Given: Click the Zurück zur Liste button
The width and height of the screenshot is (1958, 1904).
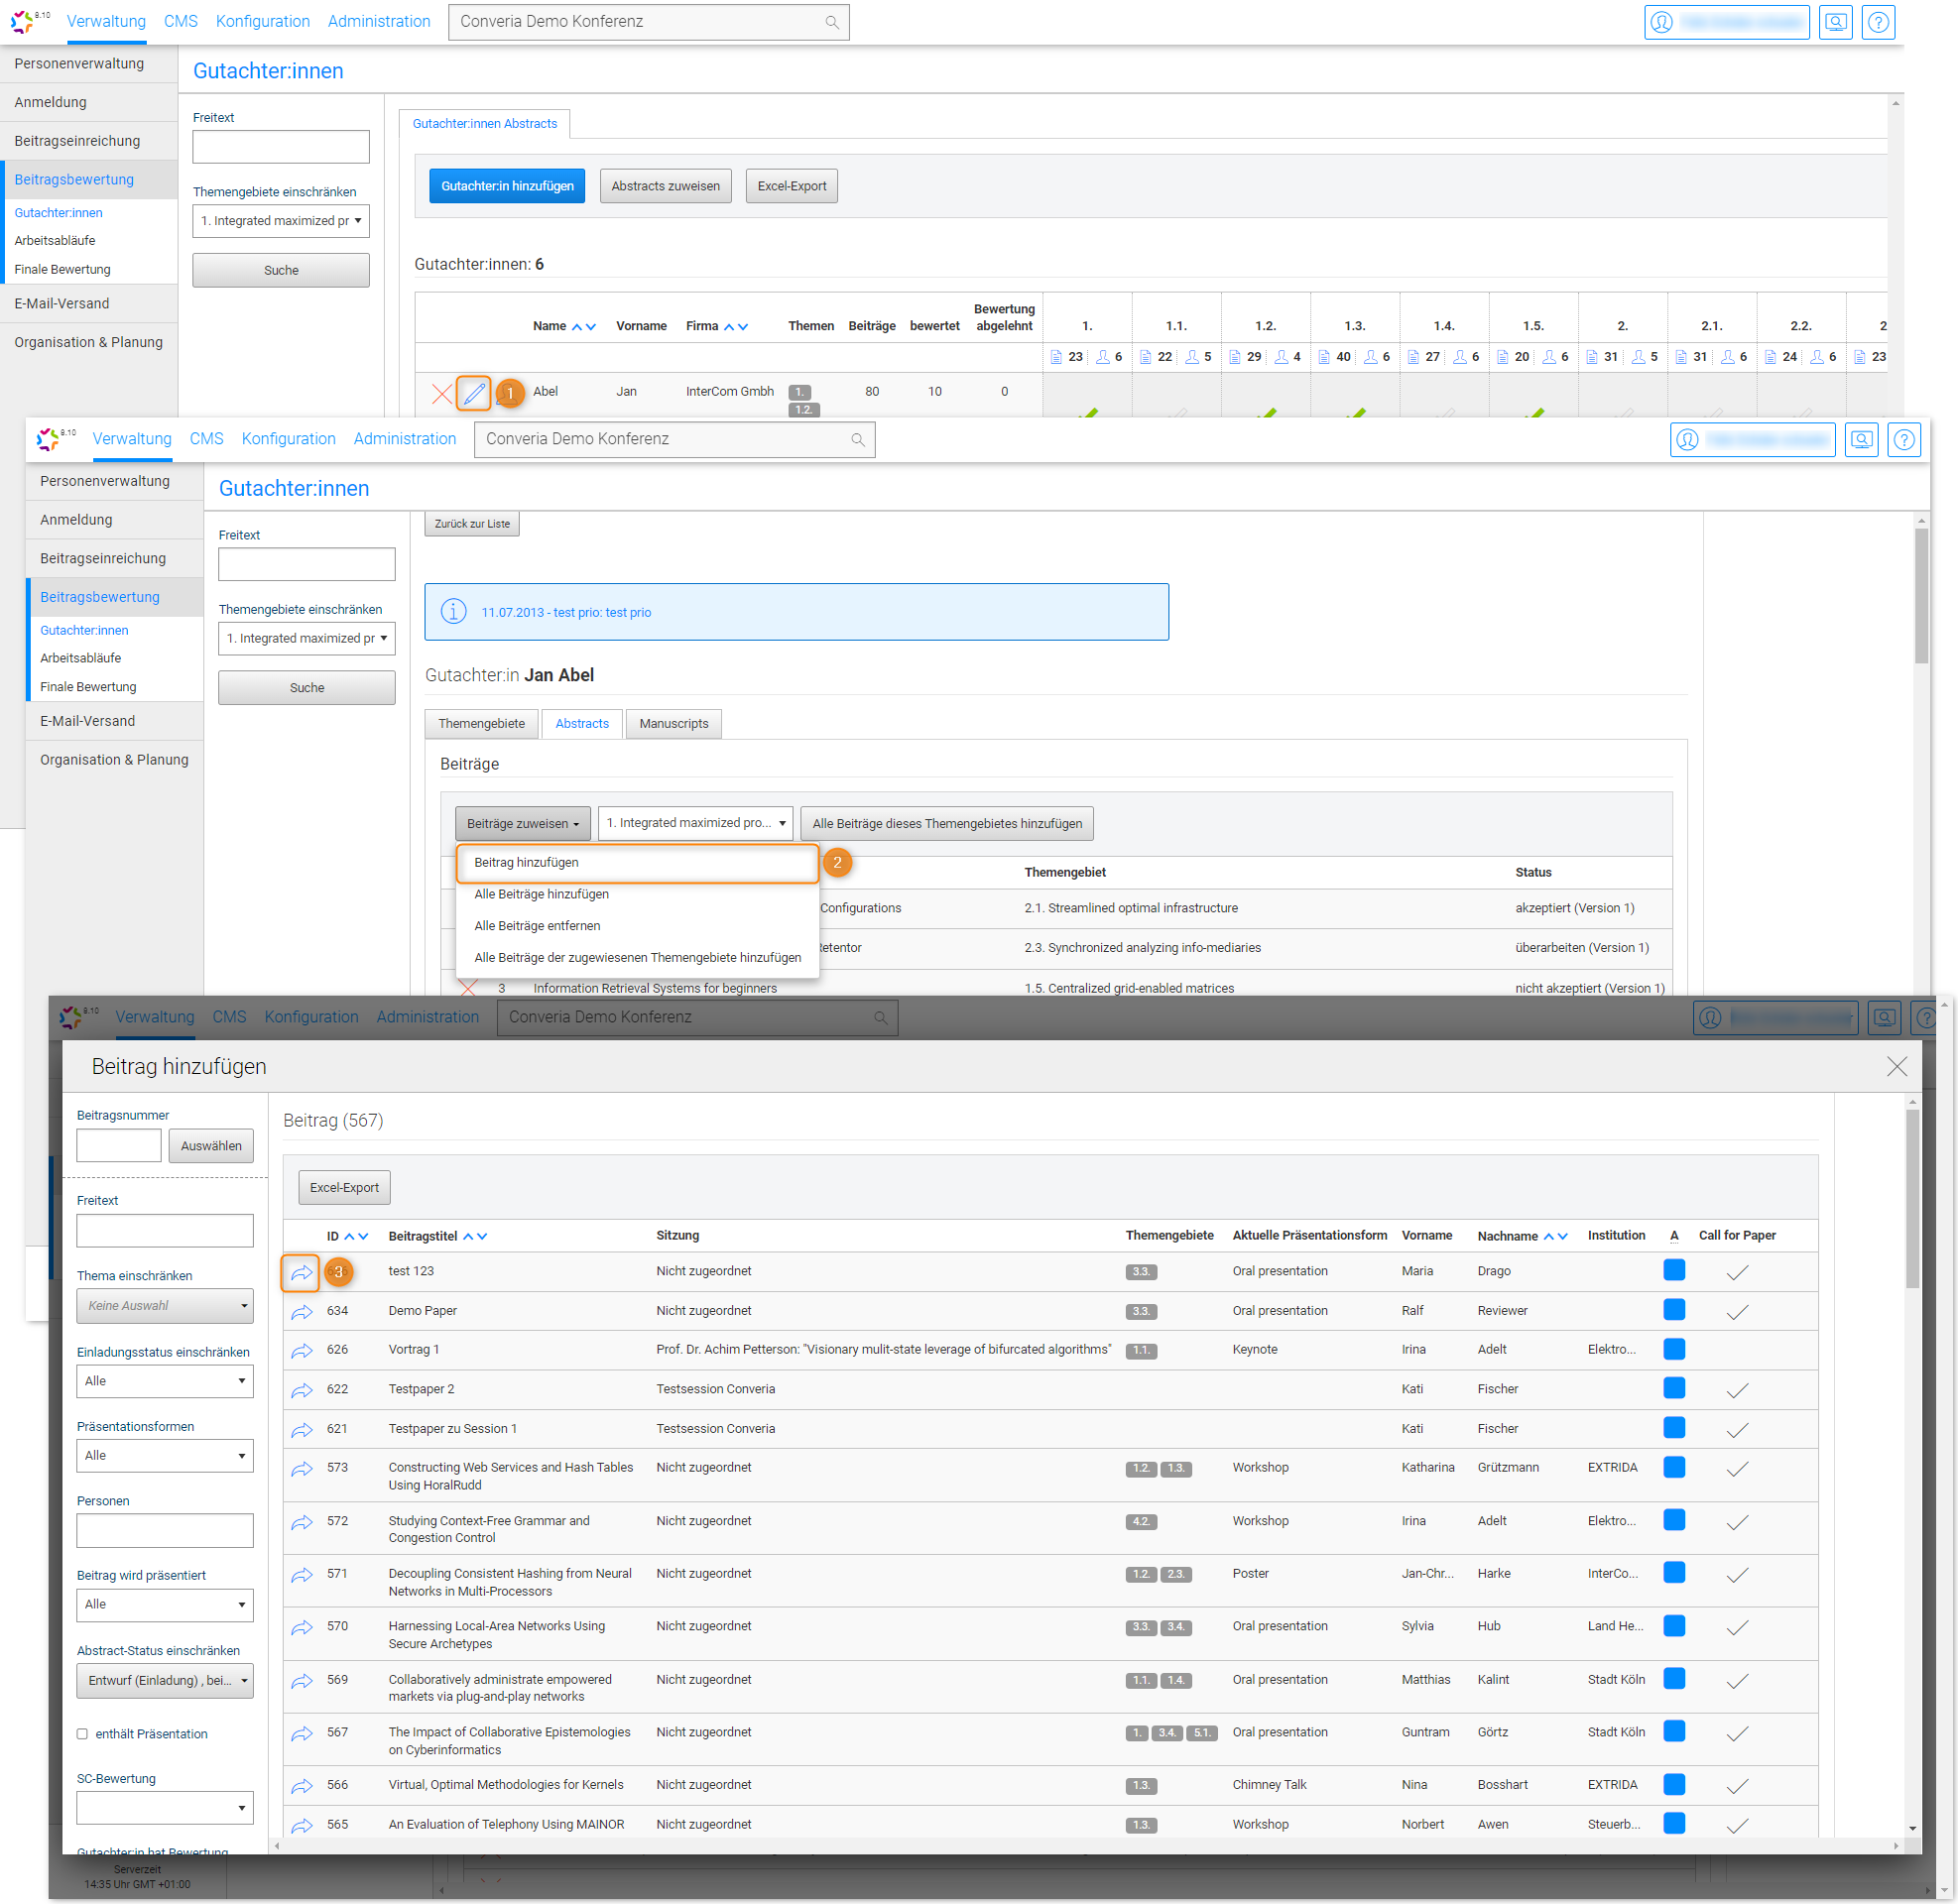Looking at the screenshot, I should [472, 524].
